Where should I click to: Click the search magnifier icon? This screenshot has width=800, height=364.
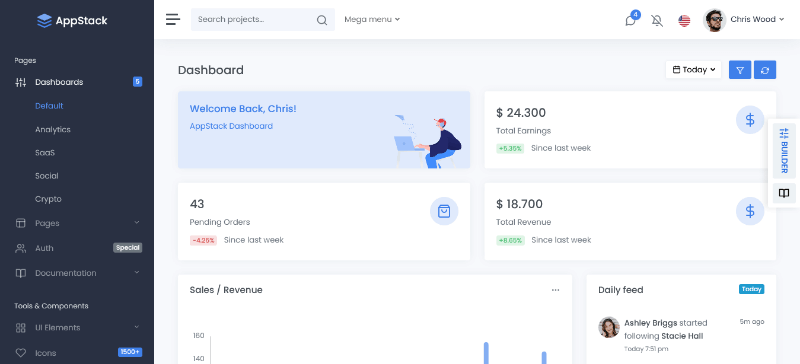(x=321, y=20)
